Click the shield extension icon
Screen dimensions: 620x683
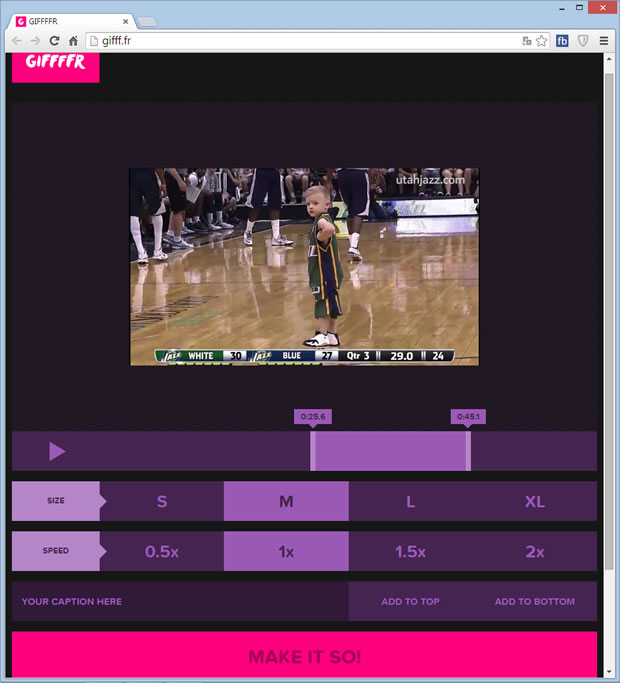coord(583,41)
